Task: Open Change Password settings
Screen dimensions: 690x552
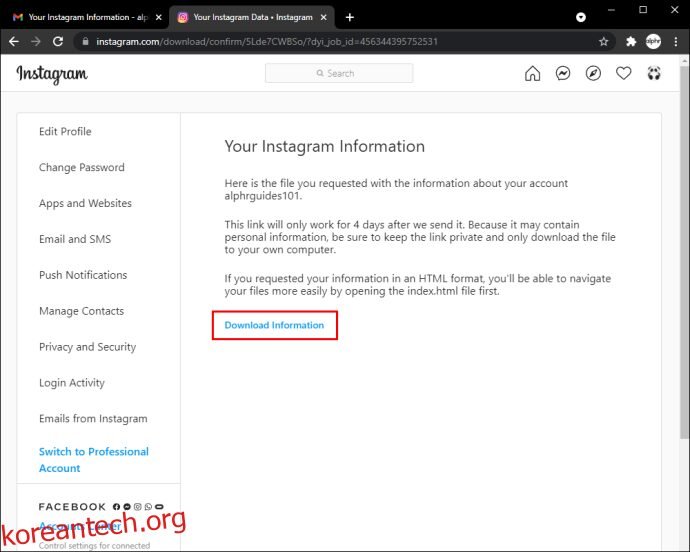Action: [82, 167]
